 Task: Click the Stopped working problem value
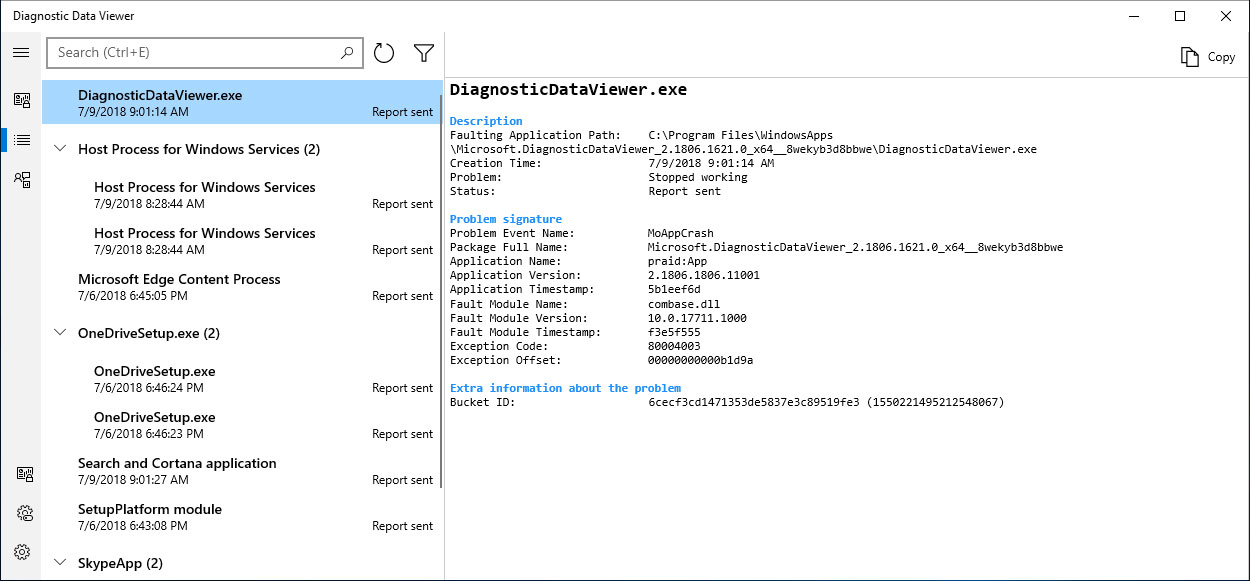point(698,177)
